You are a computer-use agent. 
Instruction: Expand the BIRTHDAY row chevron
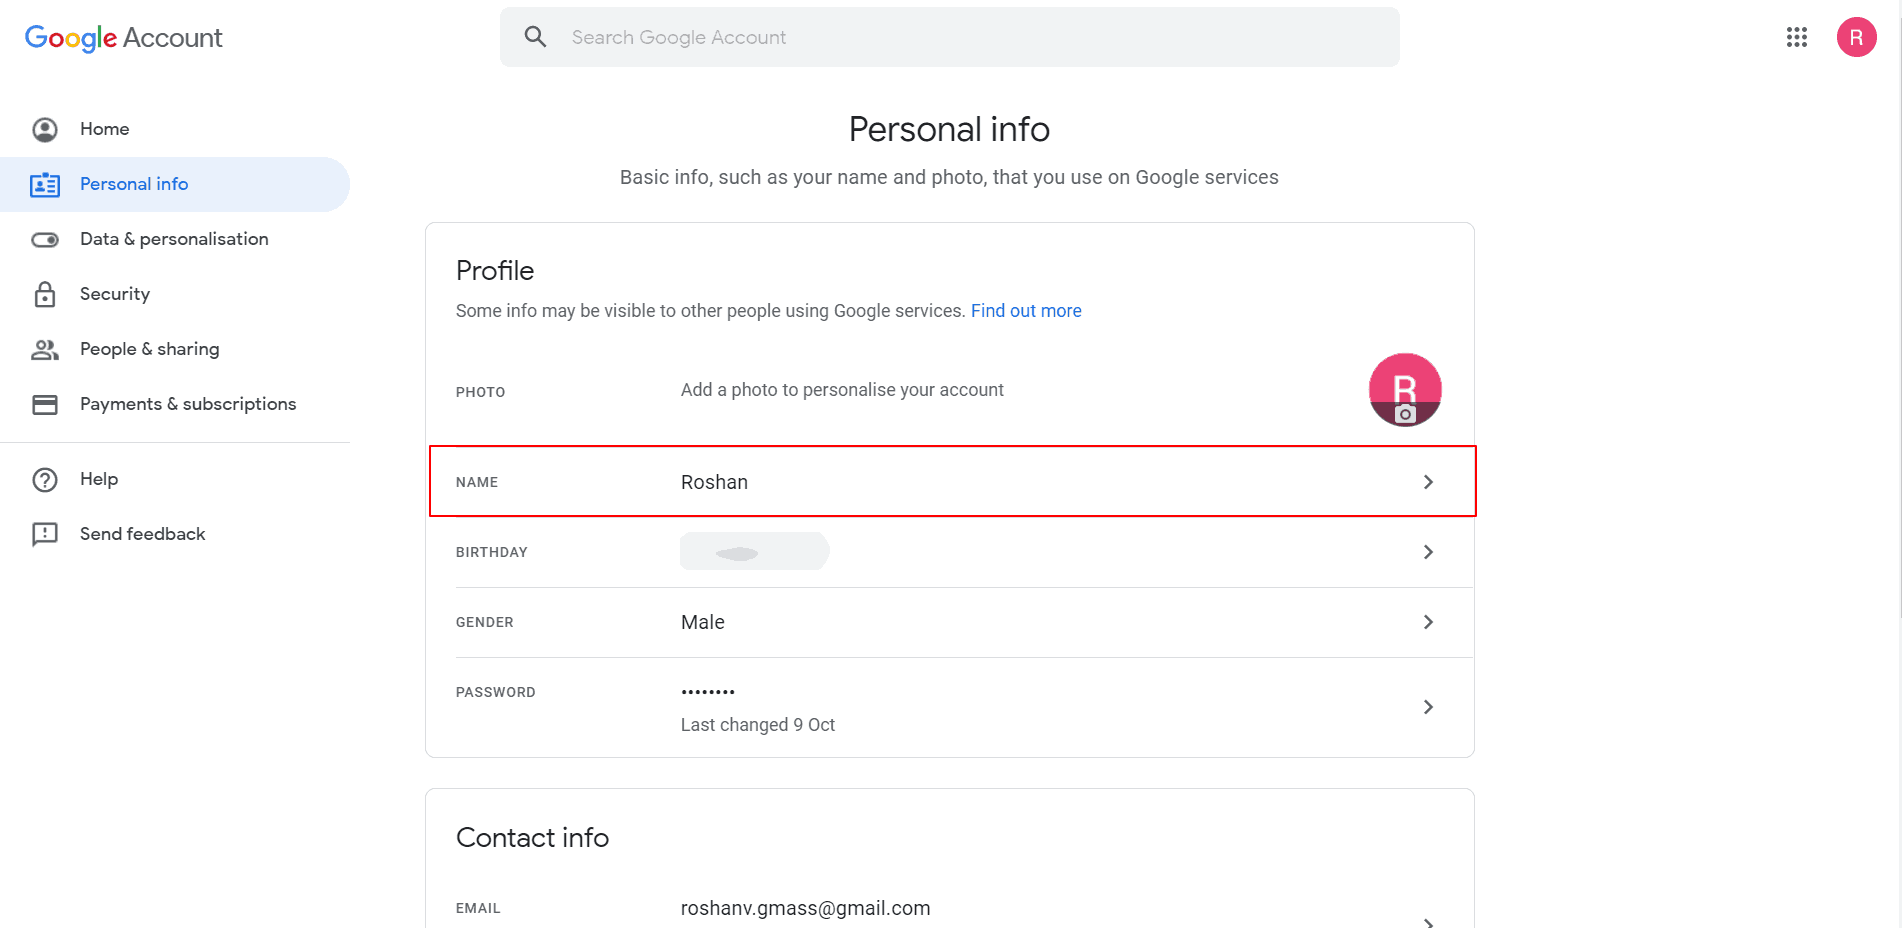pos(1428,551)
